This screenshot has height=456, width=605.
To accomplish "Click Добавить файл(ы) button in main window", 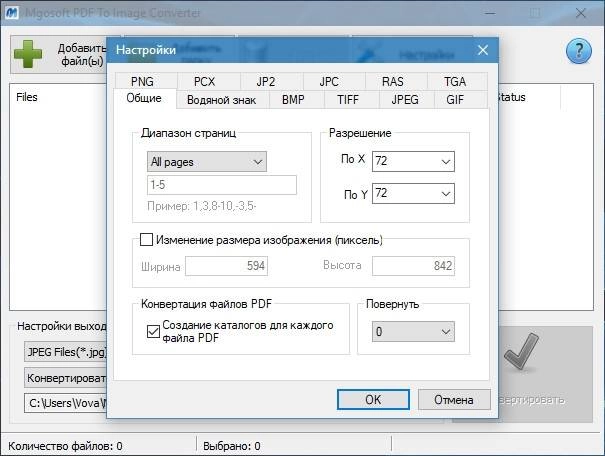I will 59,54.
